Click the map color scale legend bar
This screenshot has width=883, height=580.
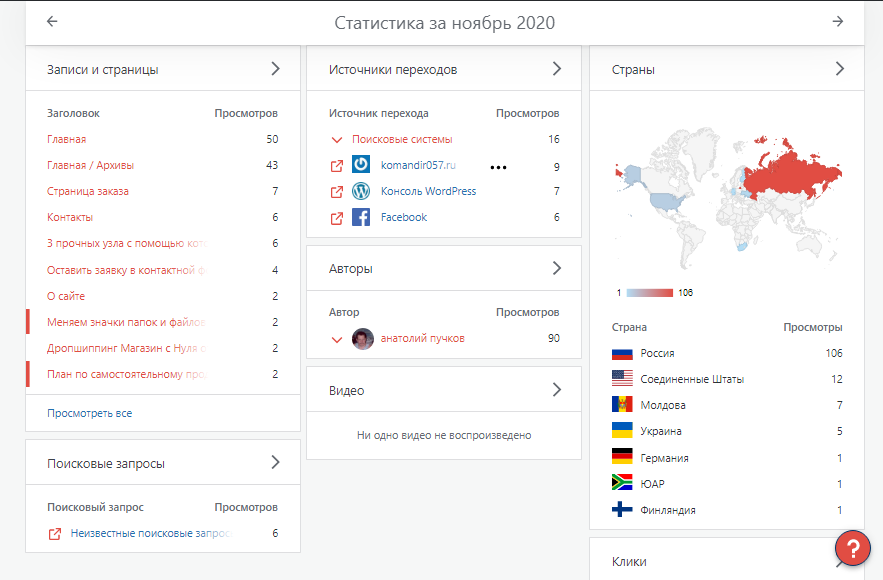click(x=649, y=293)
